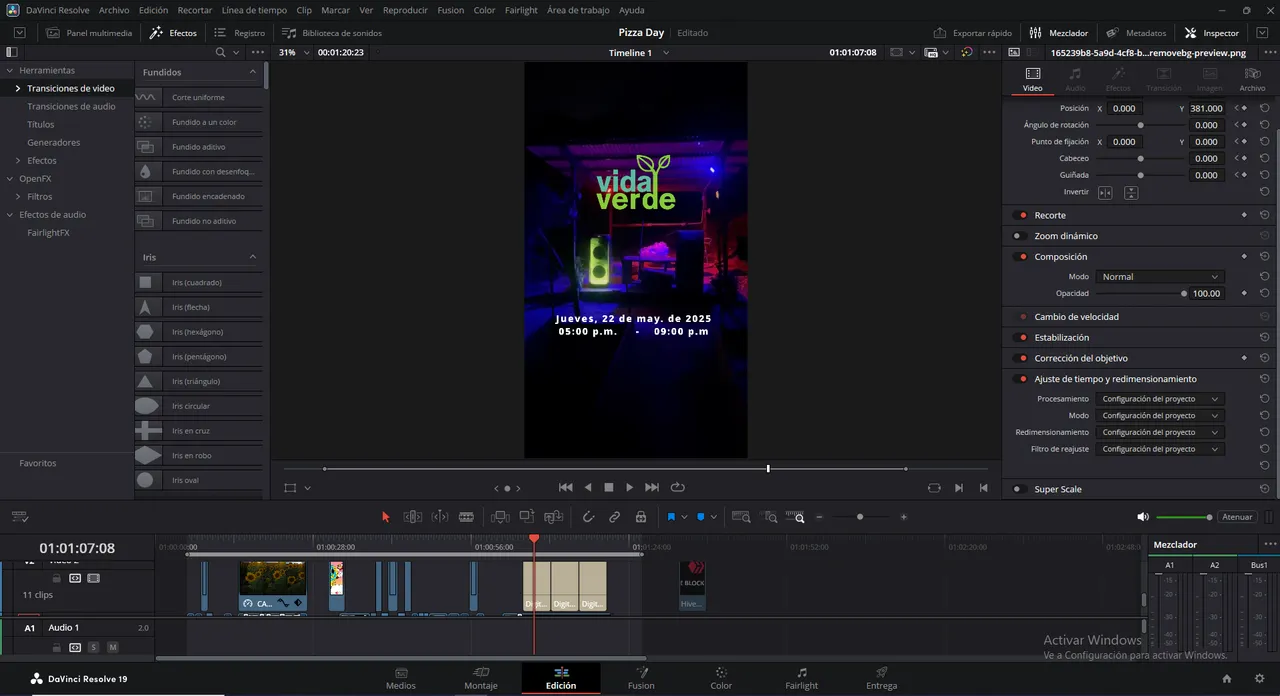Open the Biblioteca de sonidos panel

pos(332,33)
